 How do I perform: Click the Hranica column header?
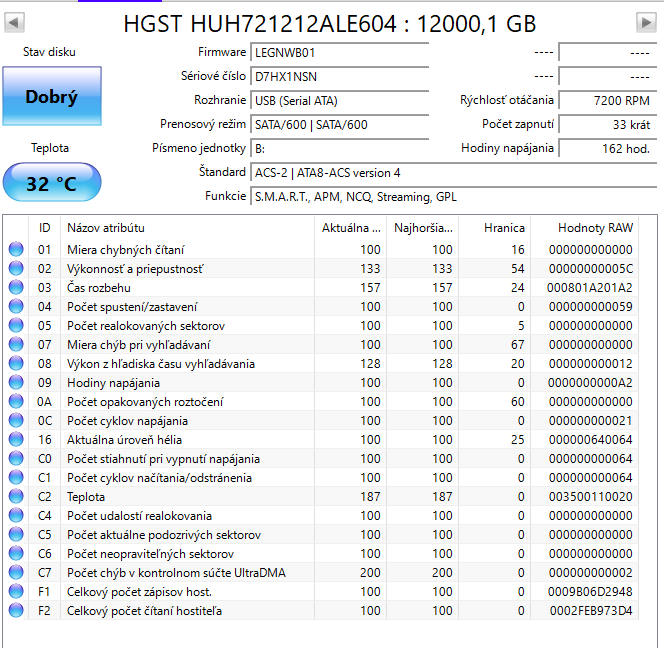(495, 228)
